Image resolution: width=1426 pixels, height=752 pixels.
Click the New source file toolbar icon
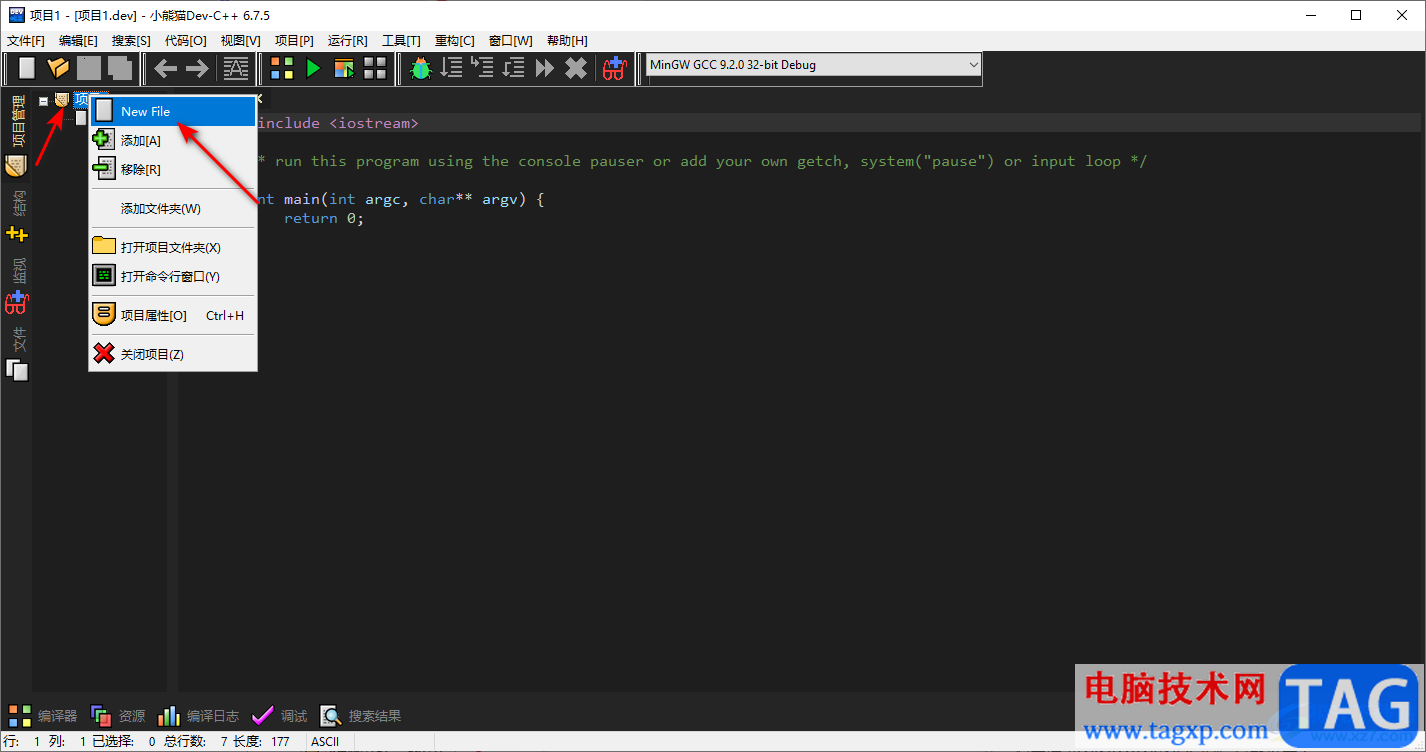point(27,68)
